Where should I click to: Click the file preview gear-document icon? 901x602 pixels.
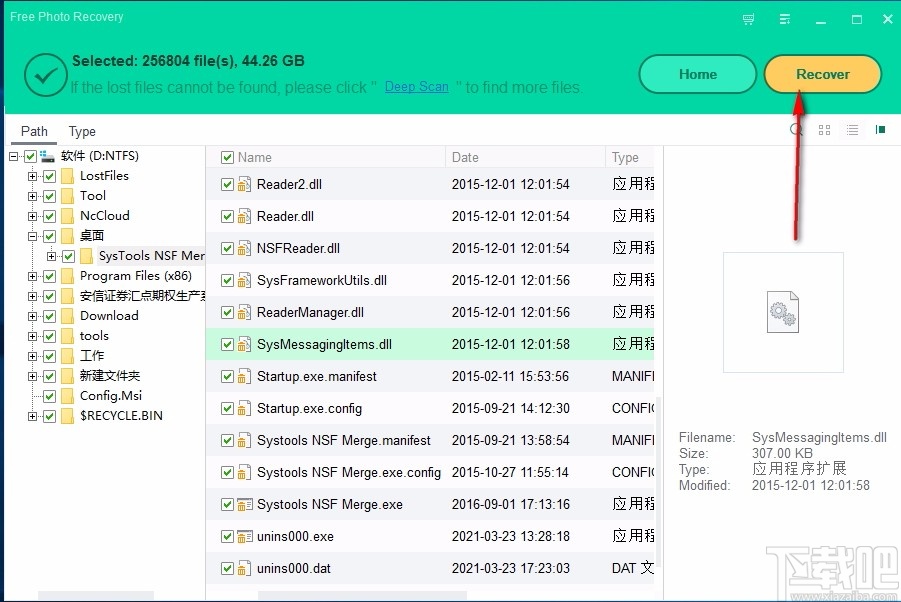(x=784, y=312)
